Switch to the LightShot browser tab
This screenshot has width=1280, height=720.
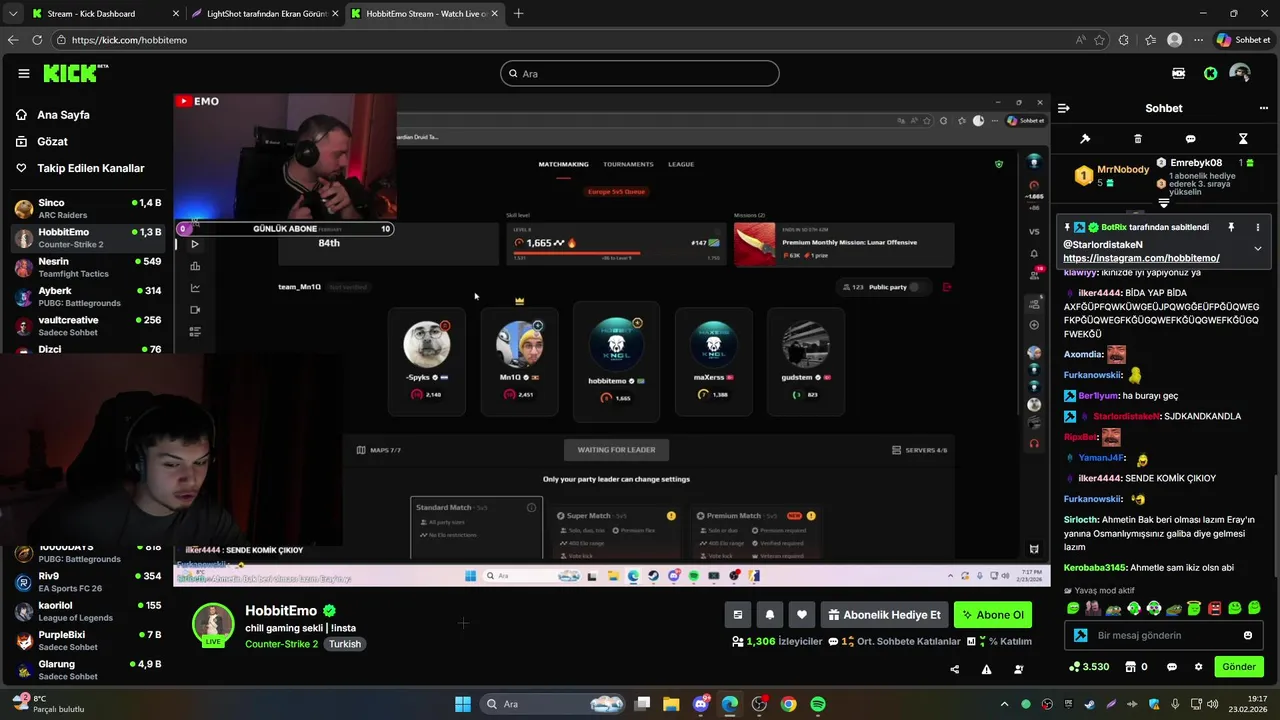265,14
